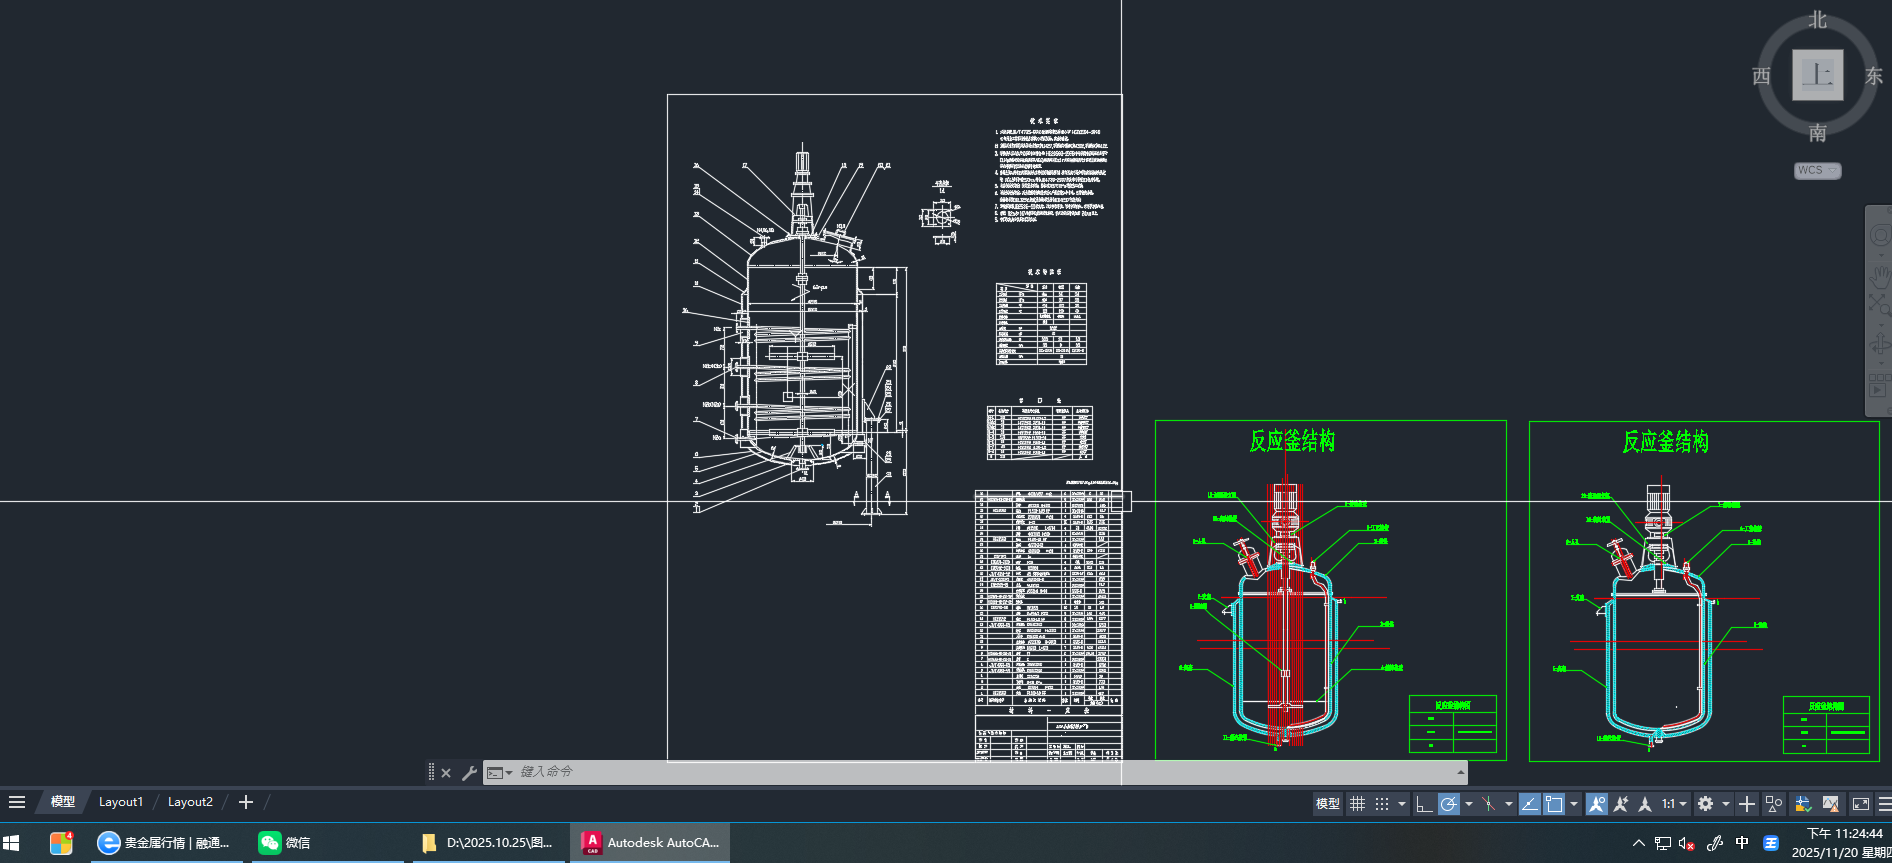The width and height of the screenshot is (1892, 863).
Task: Toggle show annotation objects icon
Action: 1597,804
